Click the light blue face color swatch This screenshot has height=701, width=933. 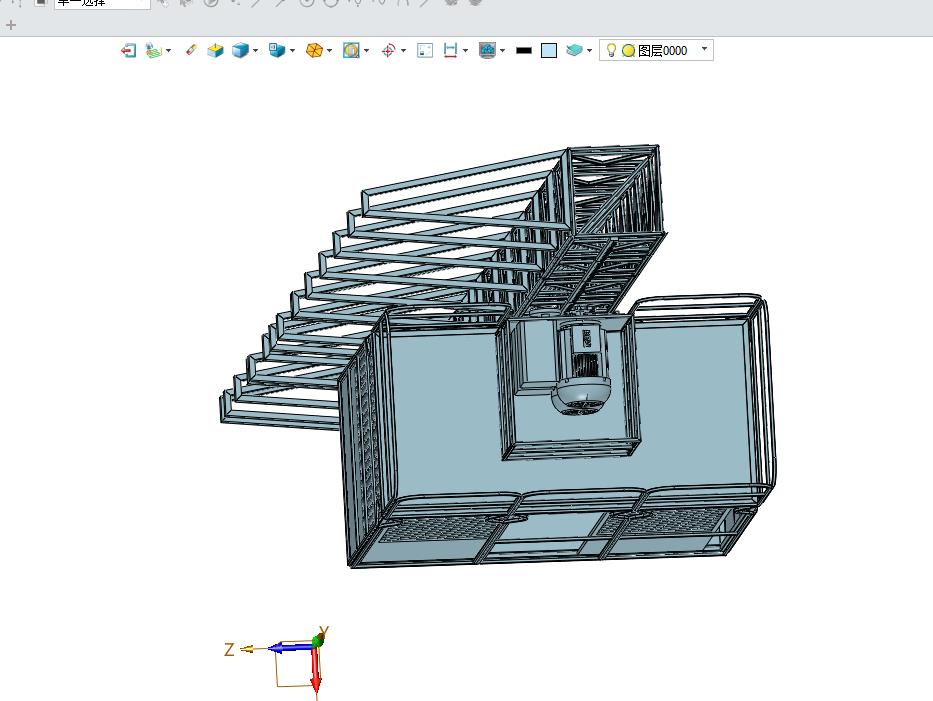pyautogui.click(x=549, y=51)
